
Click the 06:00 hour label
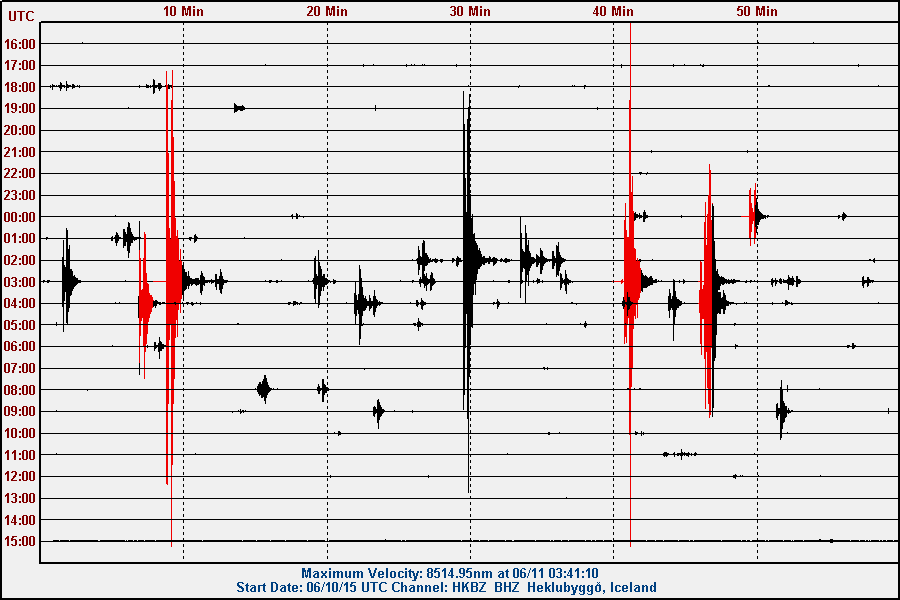click(20, 346)
